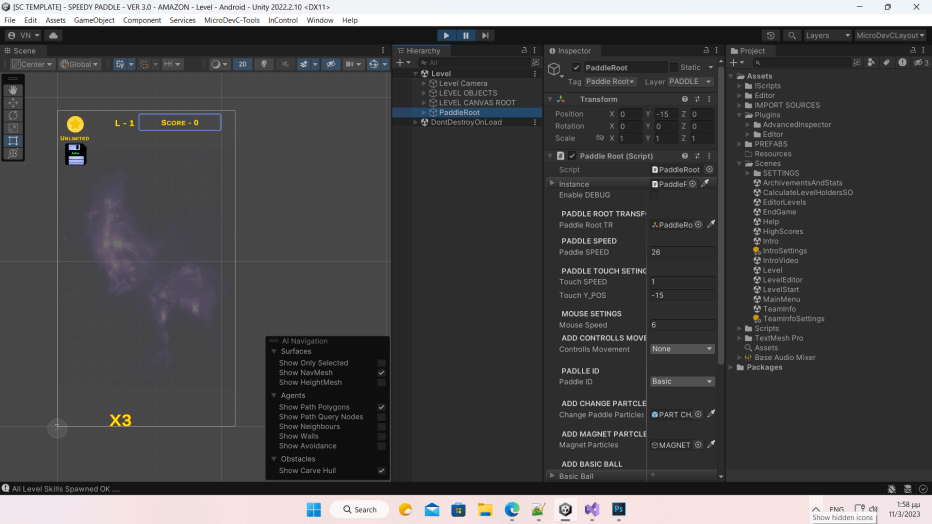Activate the Rect tool in Scene toolbar
This screenshot has width=932, height=524.
(13, 141)
